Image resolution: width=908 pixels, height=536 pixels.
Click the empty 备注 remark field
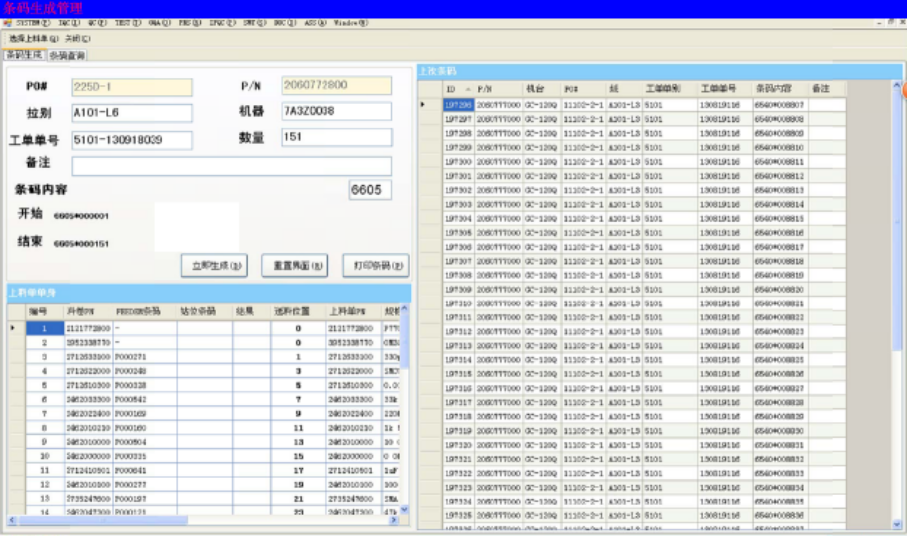point(232,166)
